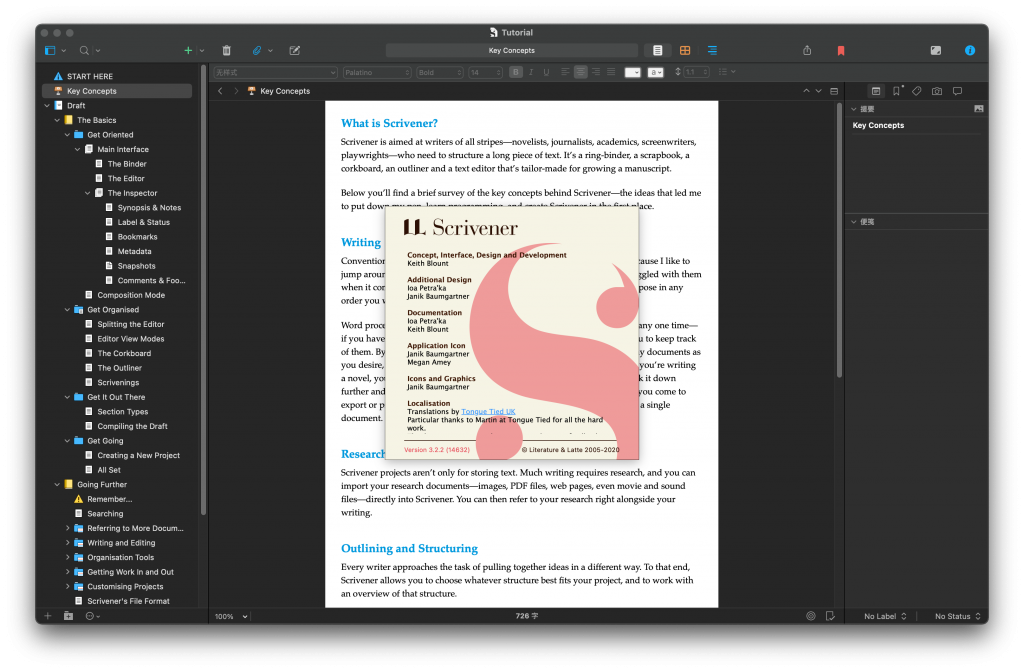Open the project targets icon in footer
Viewport: 1024px width, 671px height.
point(810,616)
